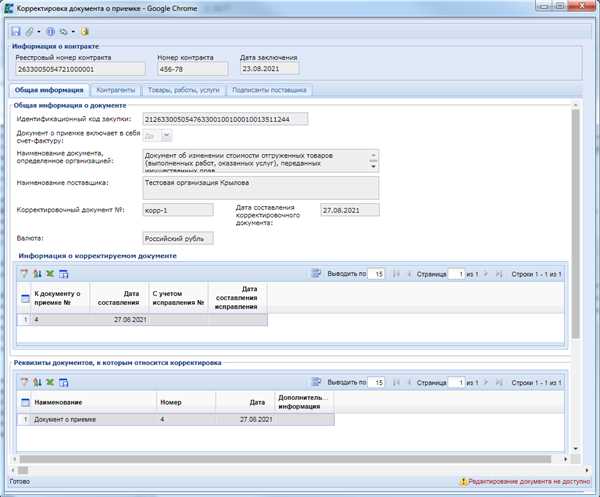The width and height of the screenshot is (600, 497).
Task: Click Excel export icon in корректируемом документе grid
Action: (x=50, y=274)
